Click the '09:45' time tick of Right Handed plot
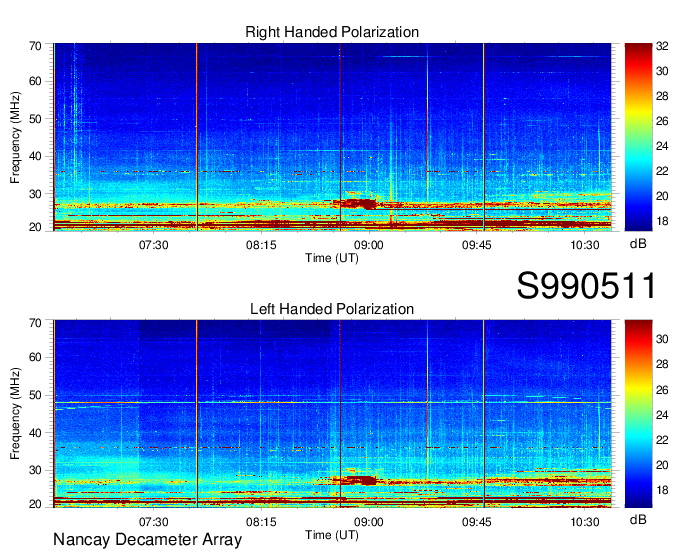 477,245
